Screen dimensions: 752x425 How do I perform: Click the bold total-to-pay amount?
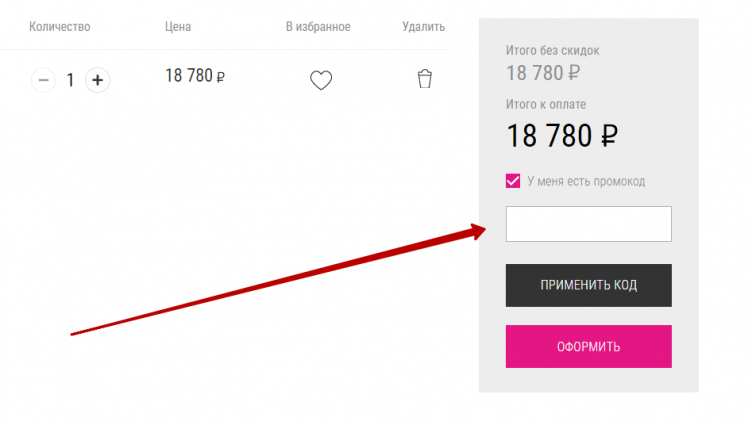pyautogui.click(x=562, y=136)
